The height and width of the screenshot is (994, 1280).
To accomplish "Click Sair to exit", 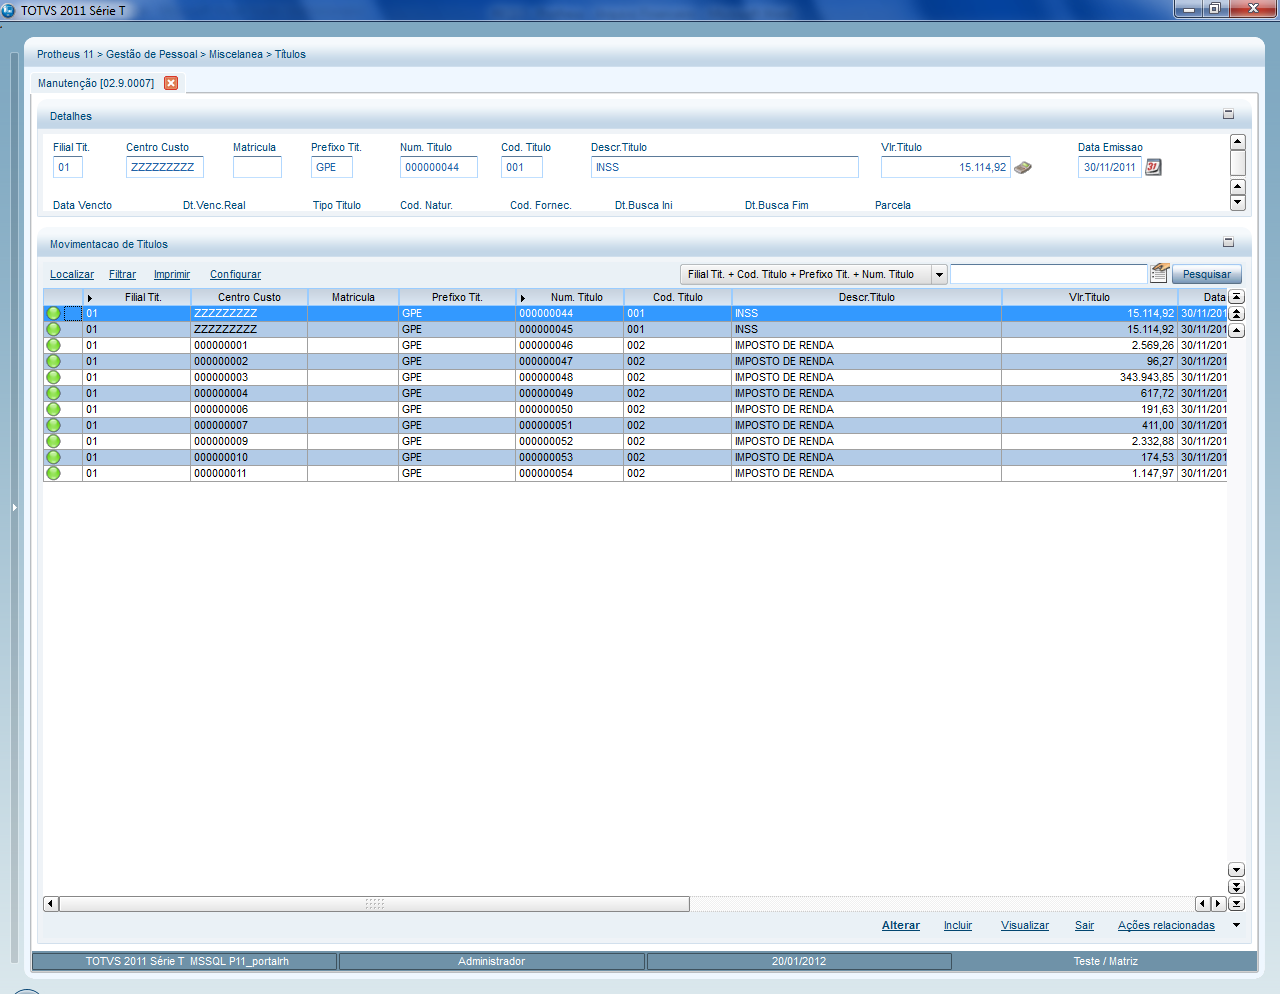I will click(x=1085, y=926).
